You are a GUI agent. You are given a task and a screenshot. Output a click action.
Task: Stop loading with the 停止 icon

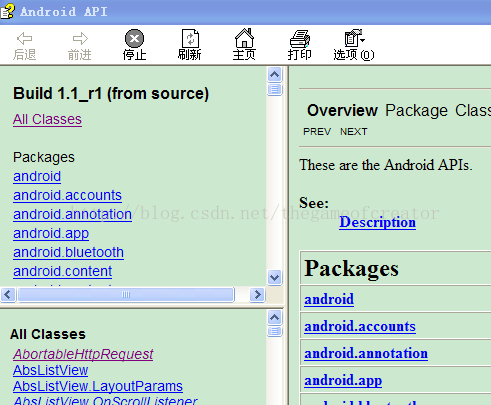[x=134, y=45]
